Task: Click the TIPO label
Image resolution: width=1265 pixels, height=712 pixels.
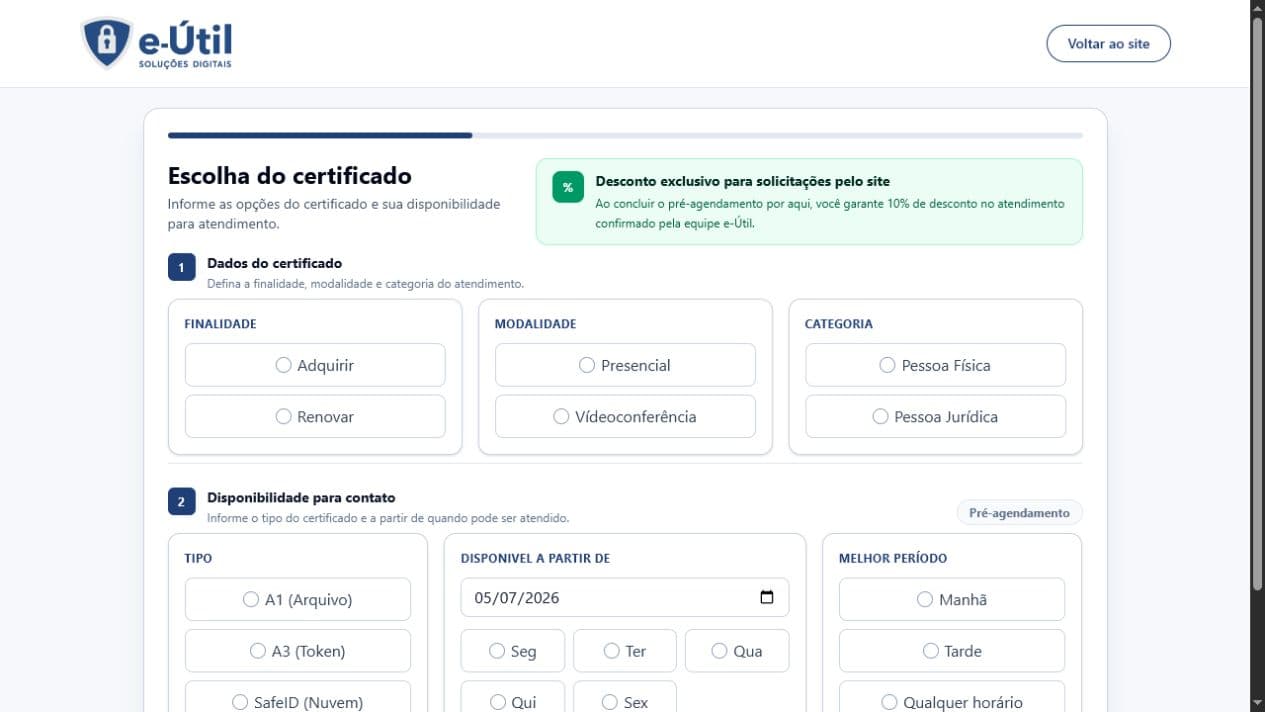Action: [x=198, y=558]
